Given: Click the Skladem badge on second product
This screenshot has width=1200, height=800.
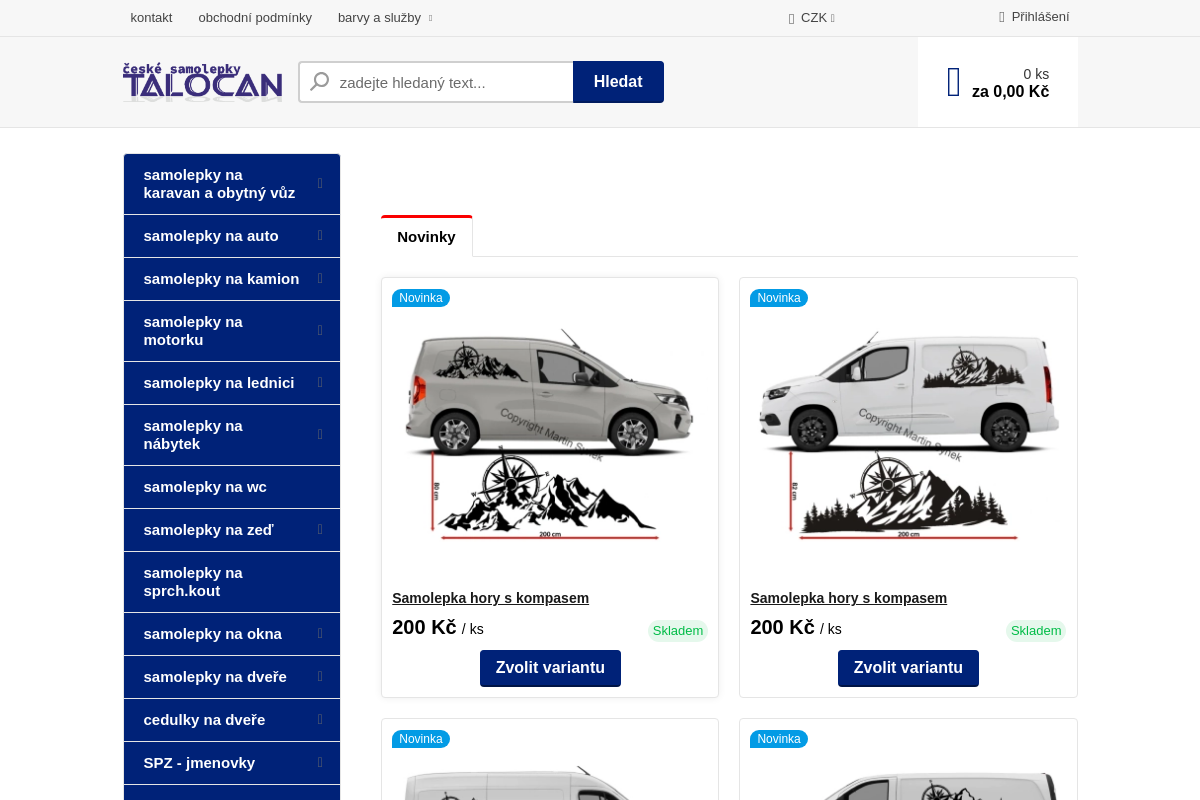Looking at the screenshot, I should [x=1035, y=631].
